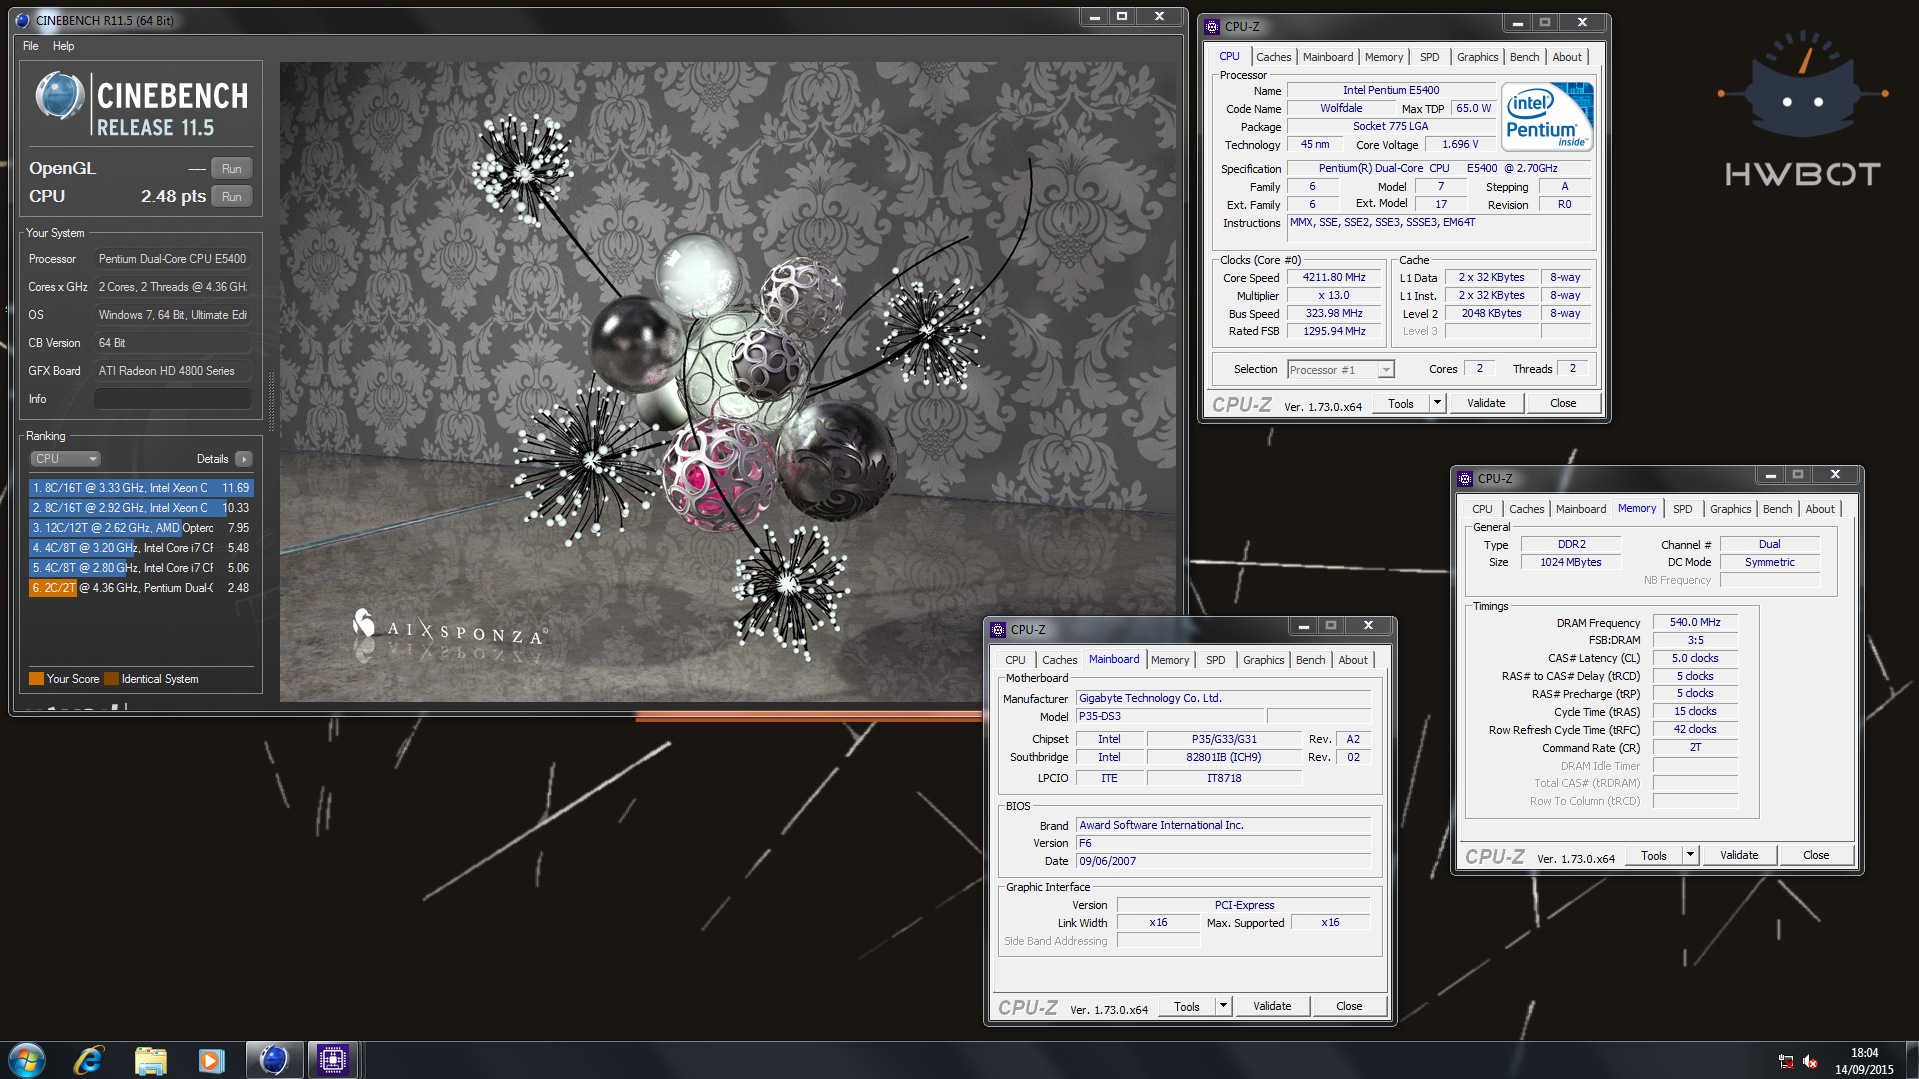Viewport: 1919px width, 1079px height.
Task: Click motherboard Model value P35-DS3
Action: [1170, 717]
